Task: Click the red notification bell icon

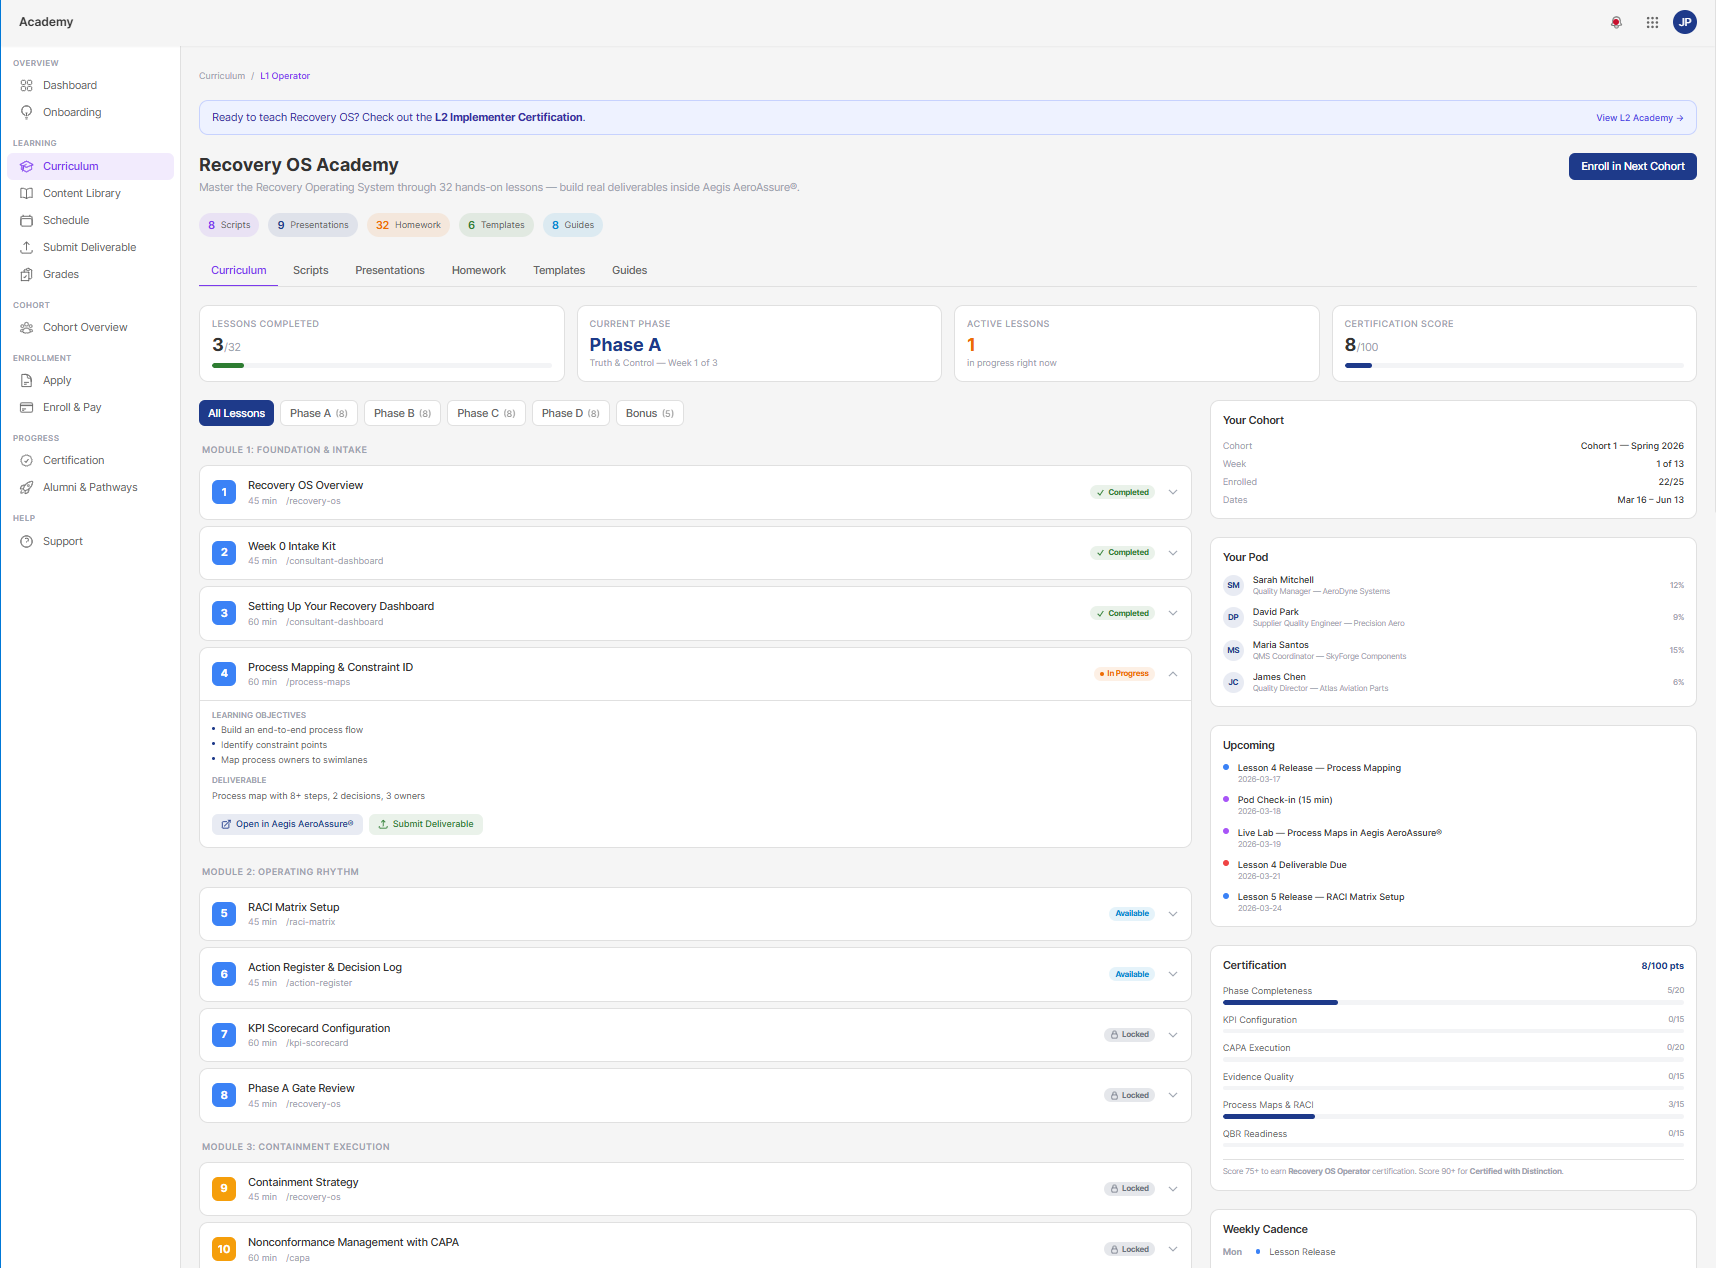Action: click(x=1616, y=22)
